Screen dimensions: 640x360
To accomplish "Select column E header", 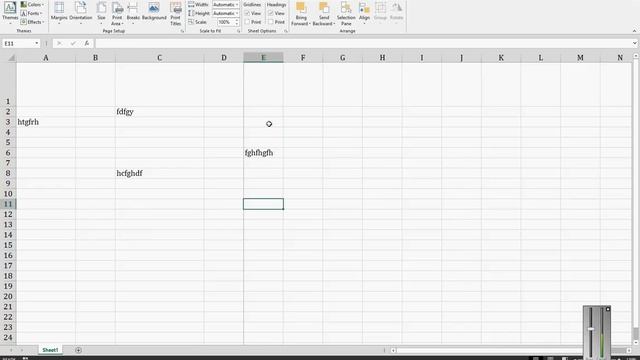I will click(263, 58).
